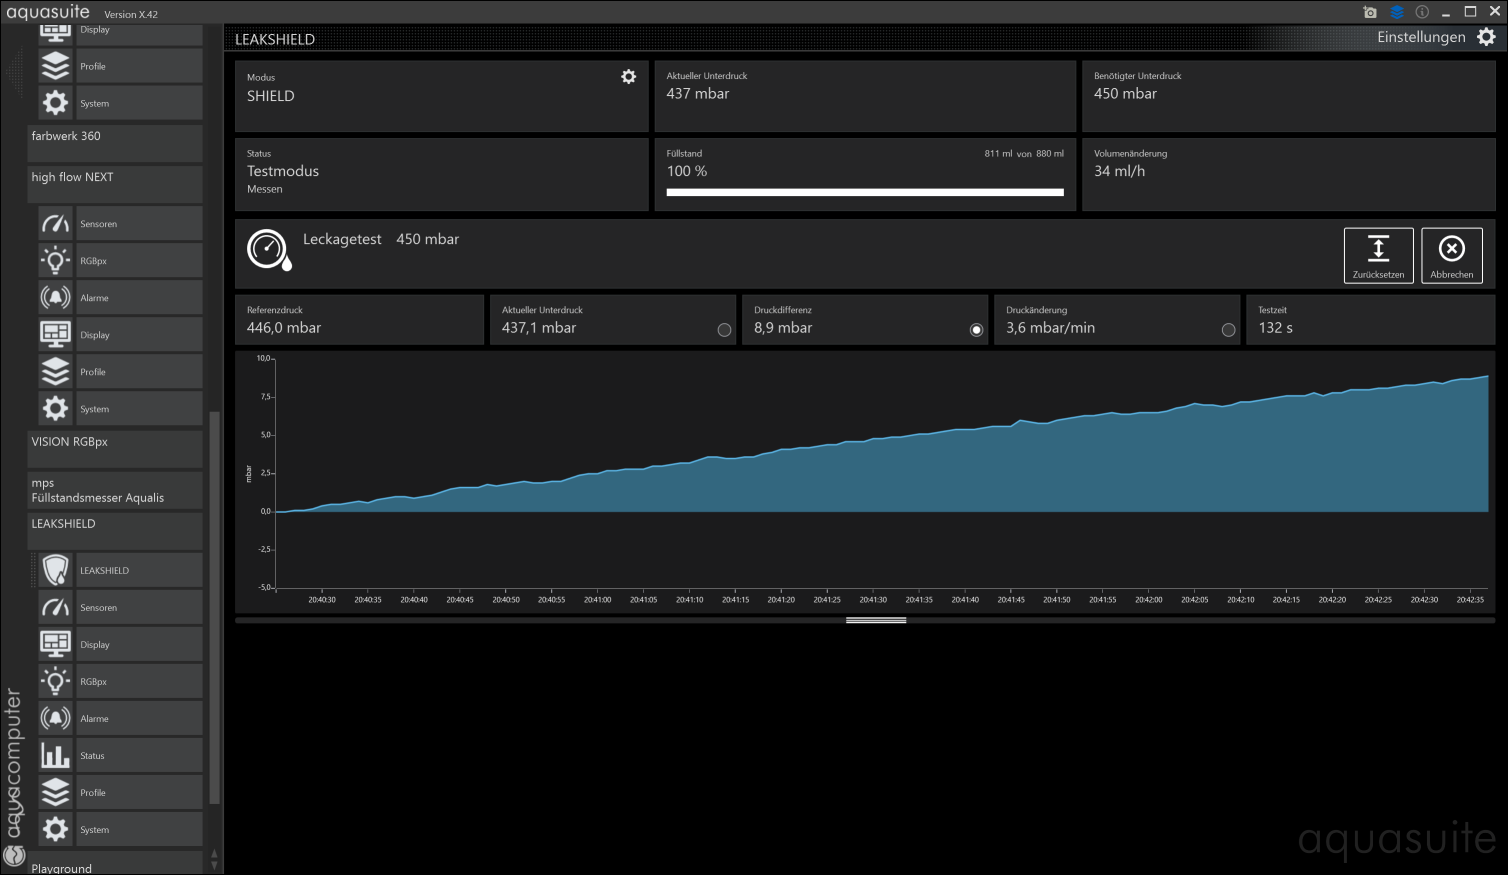Open Display under high flow NEXT
Screen dimensions: 1508x875
[x=120, y=335]
